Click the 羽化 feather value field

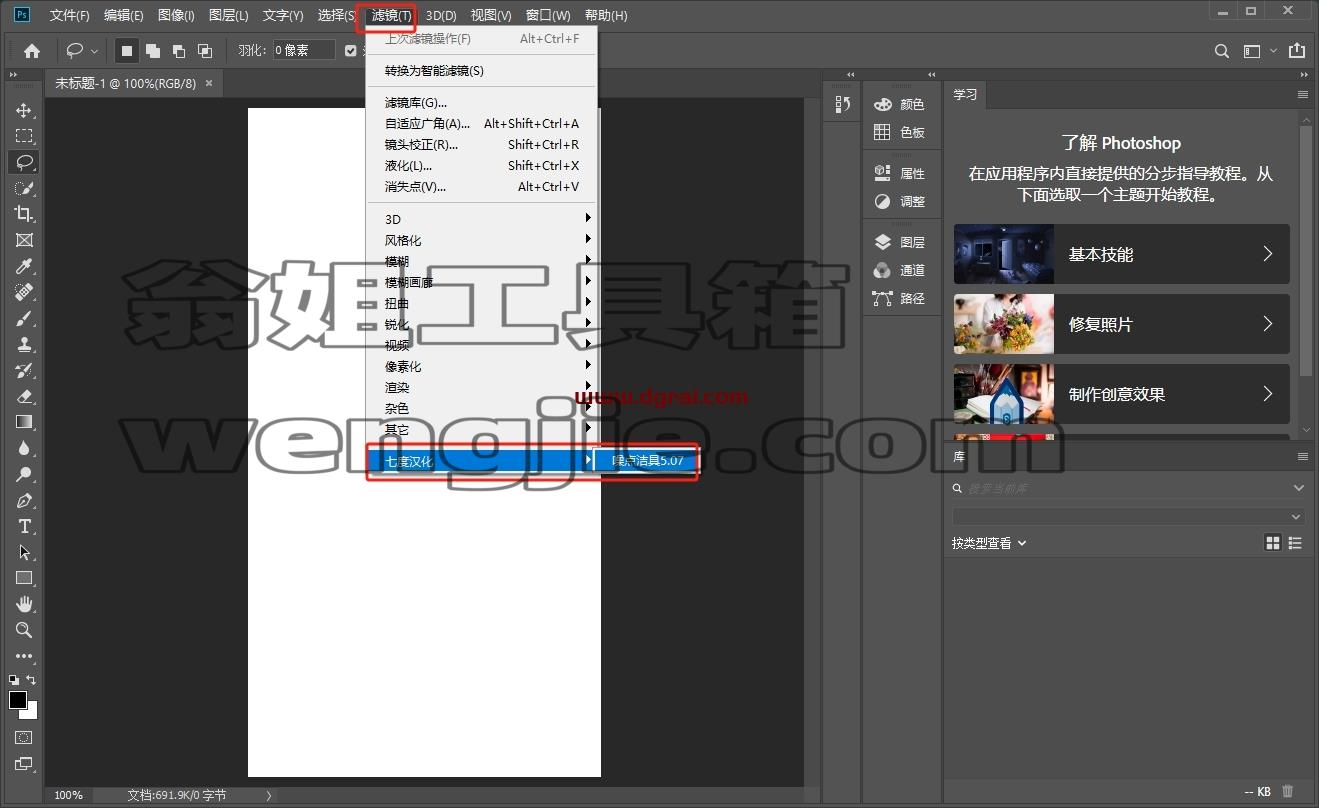pyautogui.click(x=305, y=50)
